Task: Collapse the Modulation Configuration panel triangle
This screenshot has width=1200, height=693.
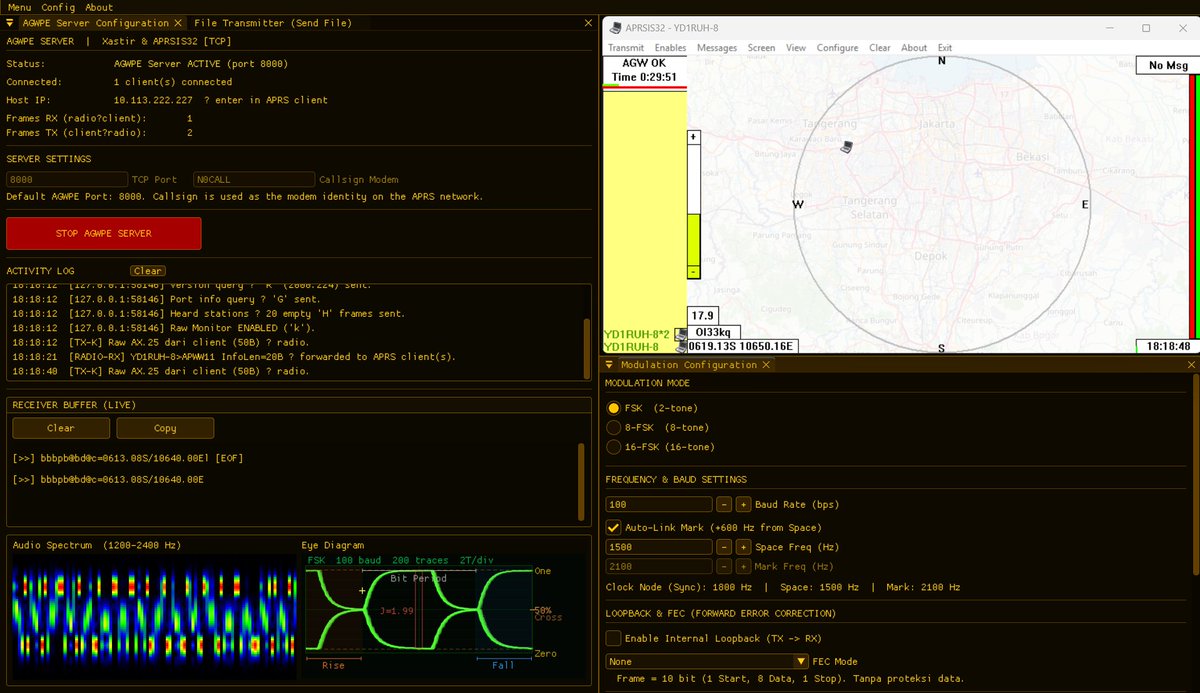Action: click(610, 365)
